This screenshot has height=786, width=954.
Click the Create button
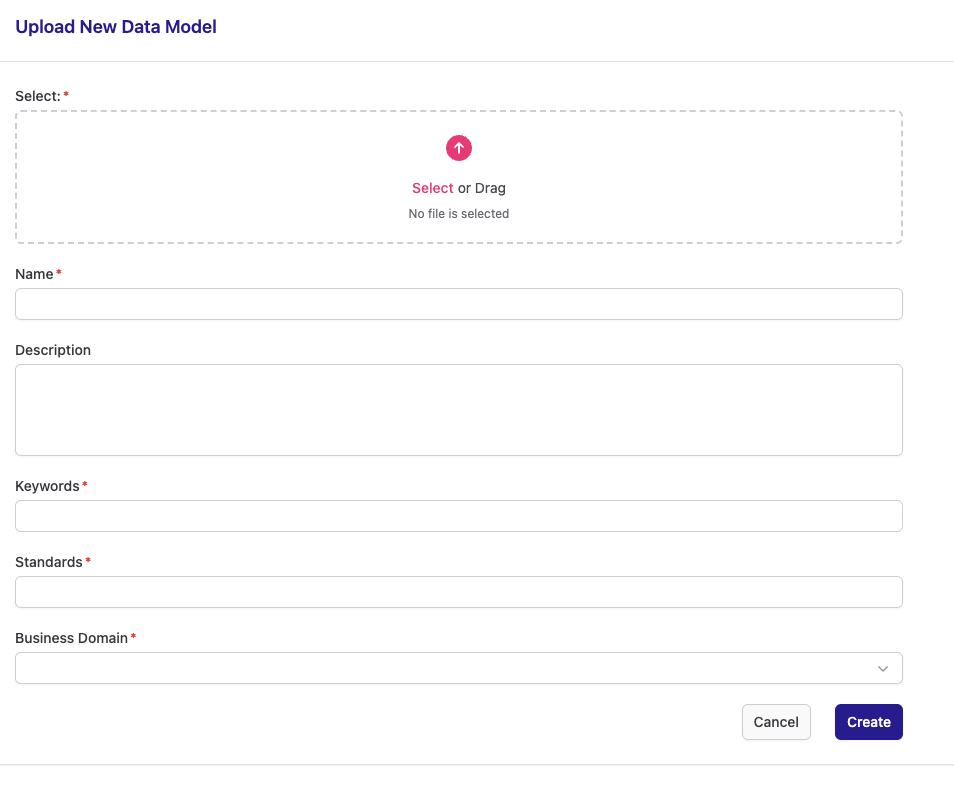tap(869, 722)
